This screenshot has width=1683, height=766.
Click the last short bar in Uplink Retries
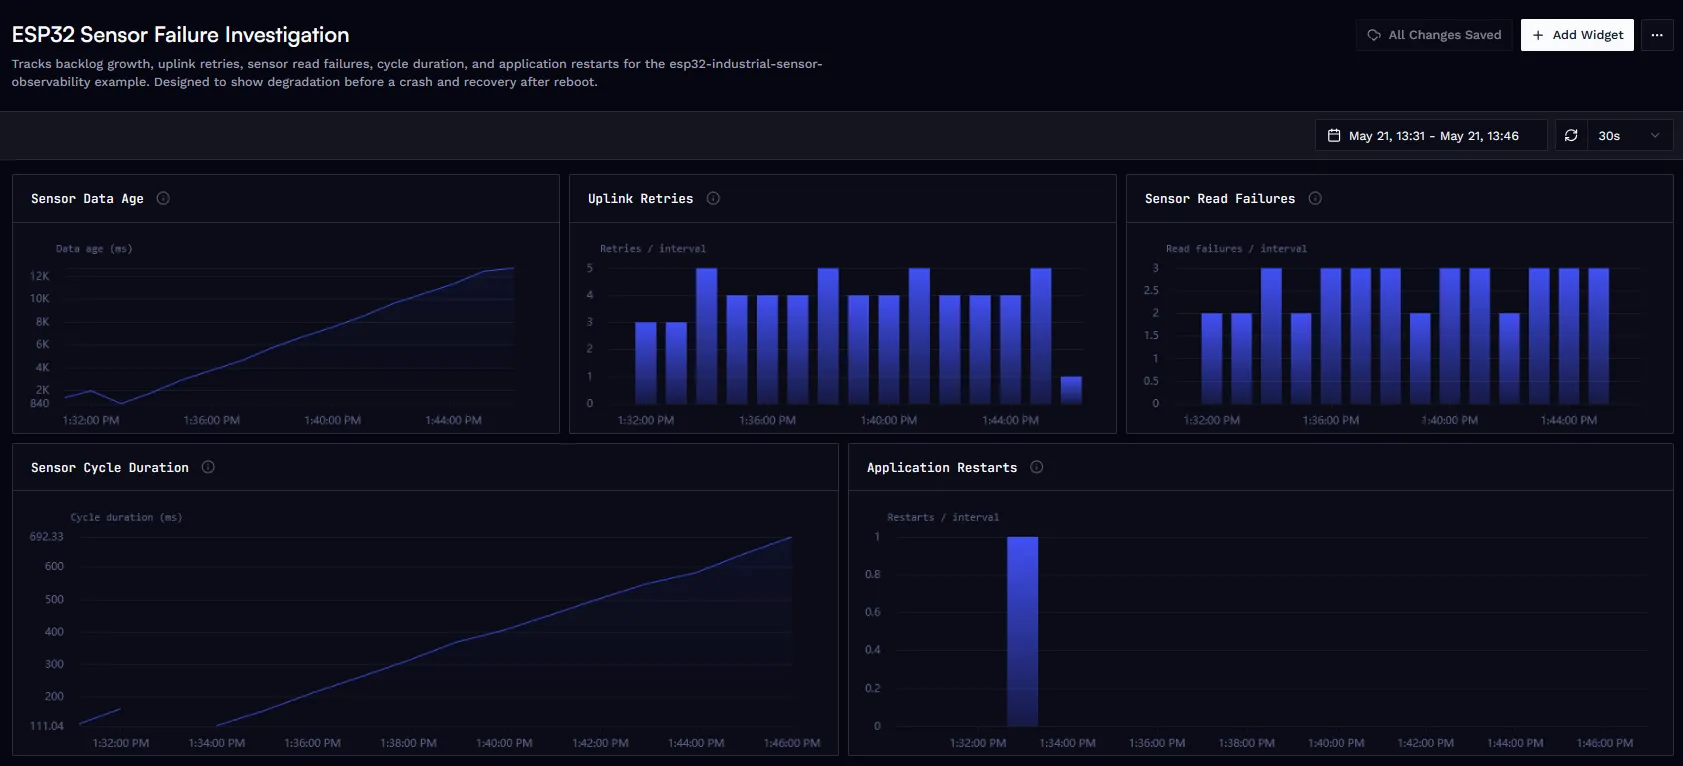click(x=1071, y=390)
